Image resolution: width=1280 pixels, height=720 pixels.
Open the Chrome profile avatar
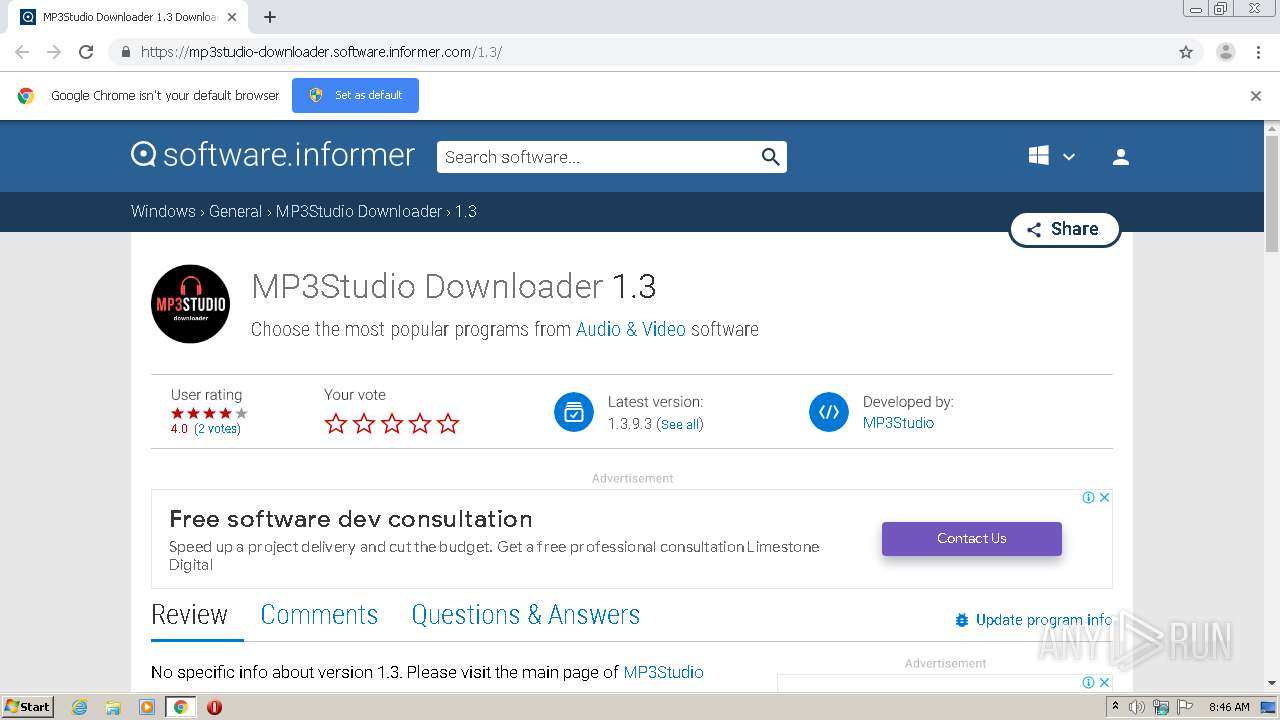(x=1225, y=52)
